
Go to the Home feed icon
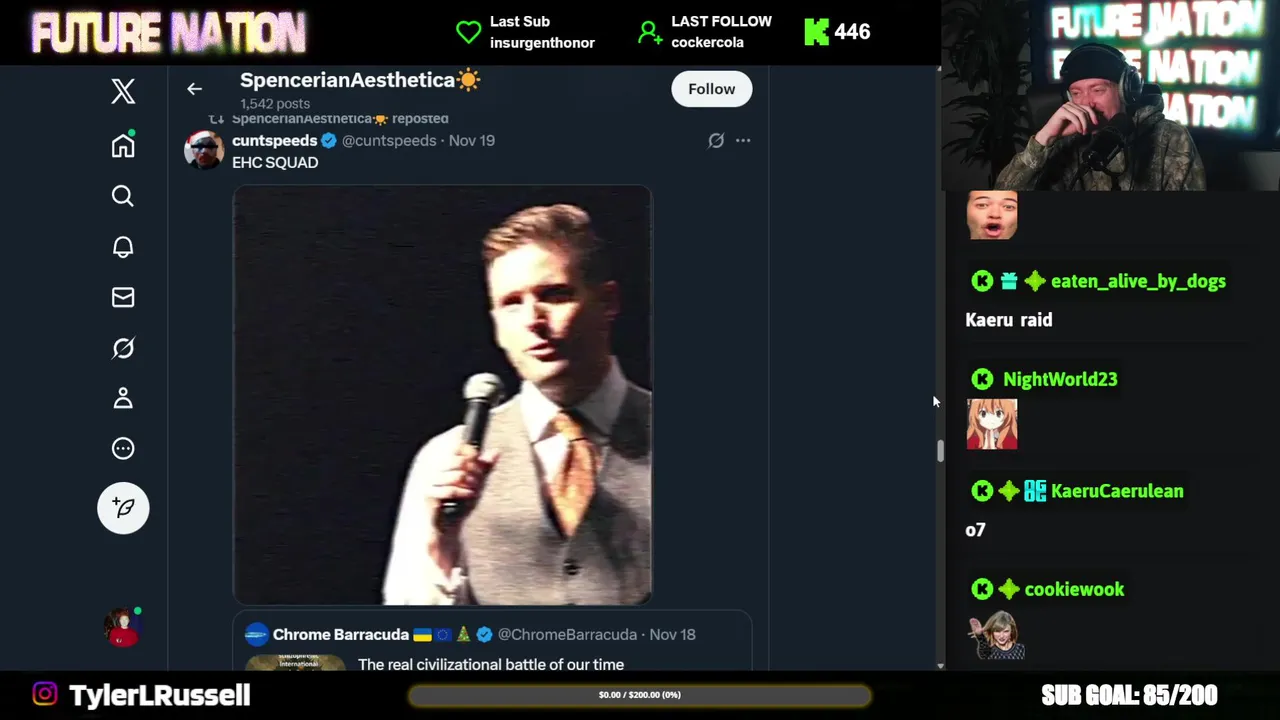tap(123, 146)
